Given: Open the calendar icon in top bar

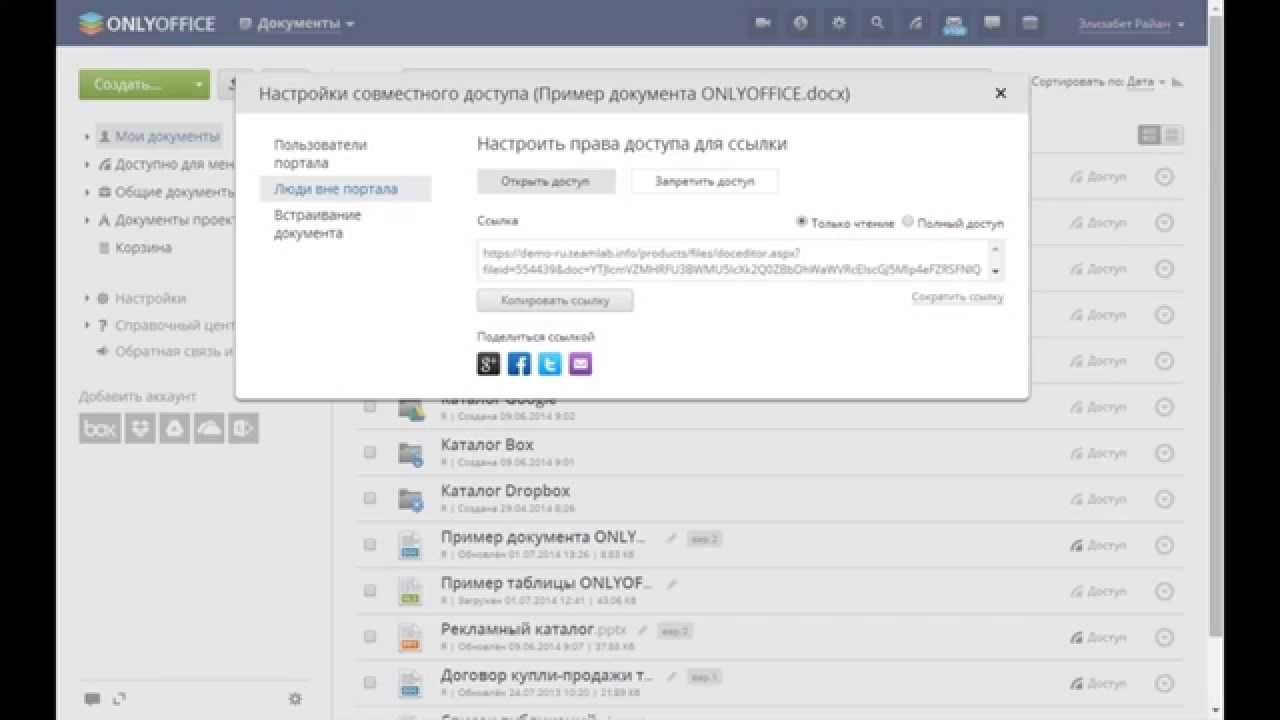Looking at the screenshot, I should click(x=1030, y=23).
